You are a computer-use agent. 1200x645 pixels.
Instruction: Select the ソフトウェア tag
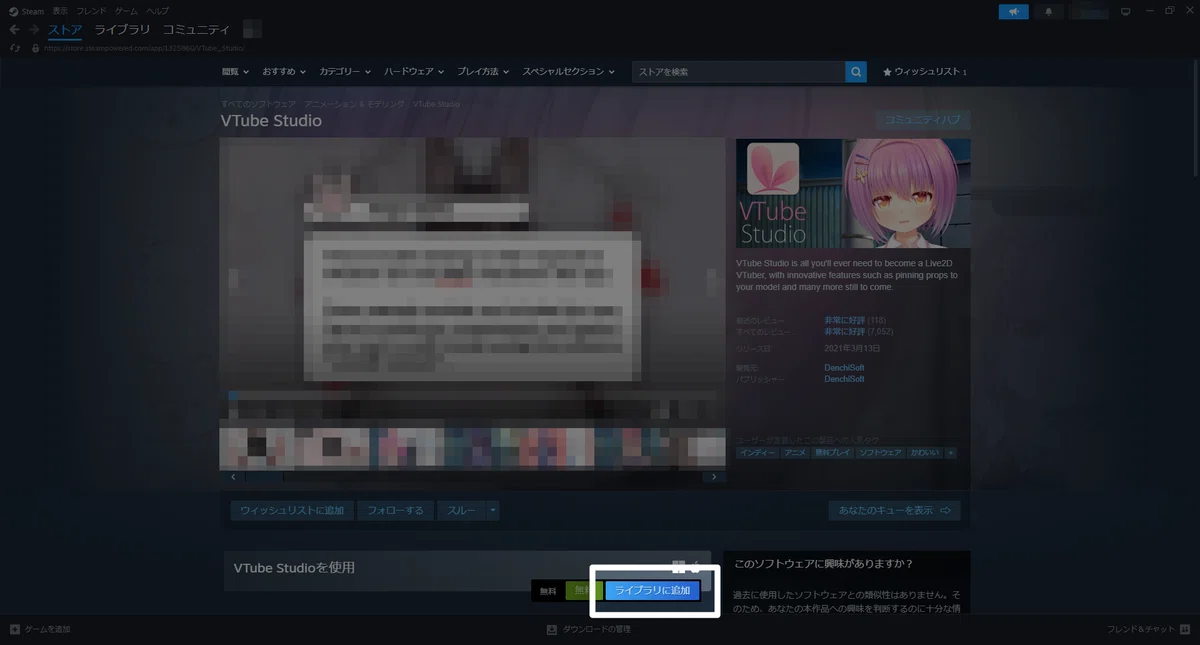880,453
